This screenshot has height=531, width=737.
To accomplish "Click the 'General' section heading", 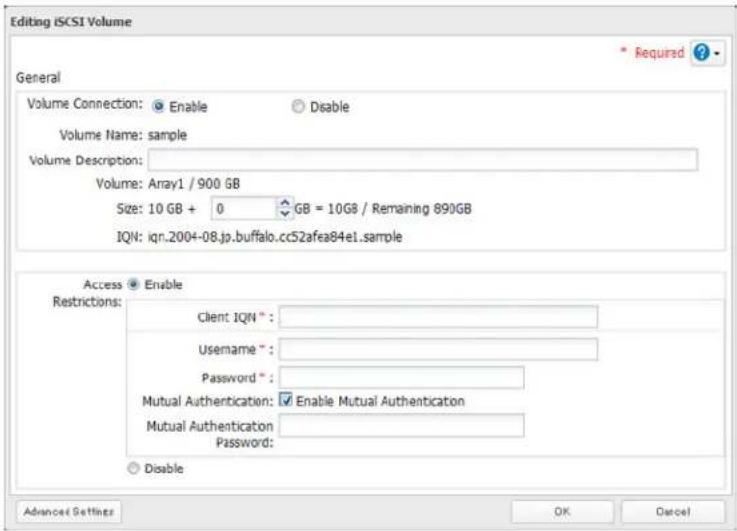I will point(38,78).
